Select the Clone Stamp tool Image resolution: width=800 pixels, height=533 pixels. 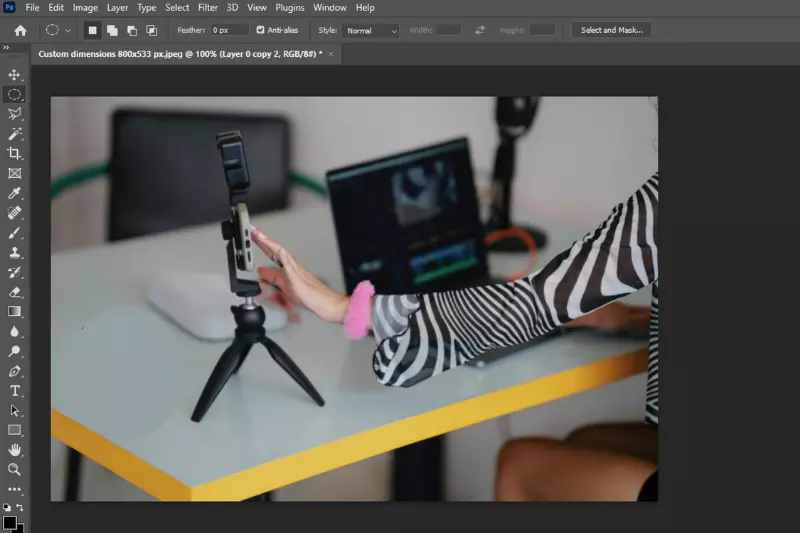(14, 252)
